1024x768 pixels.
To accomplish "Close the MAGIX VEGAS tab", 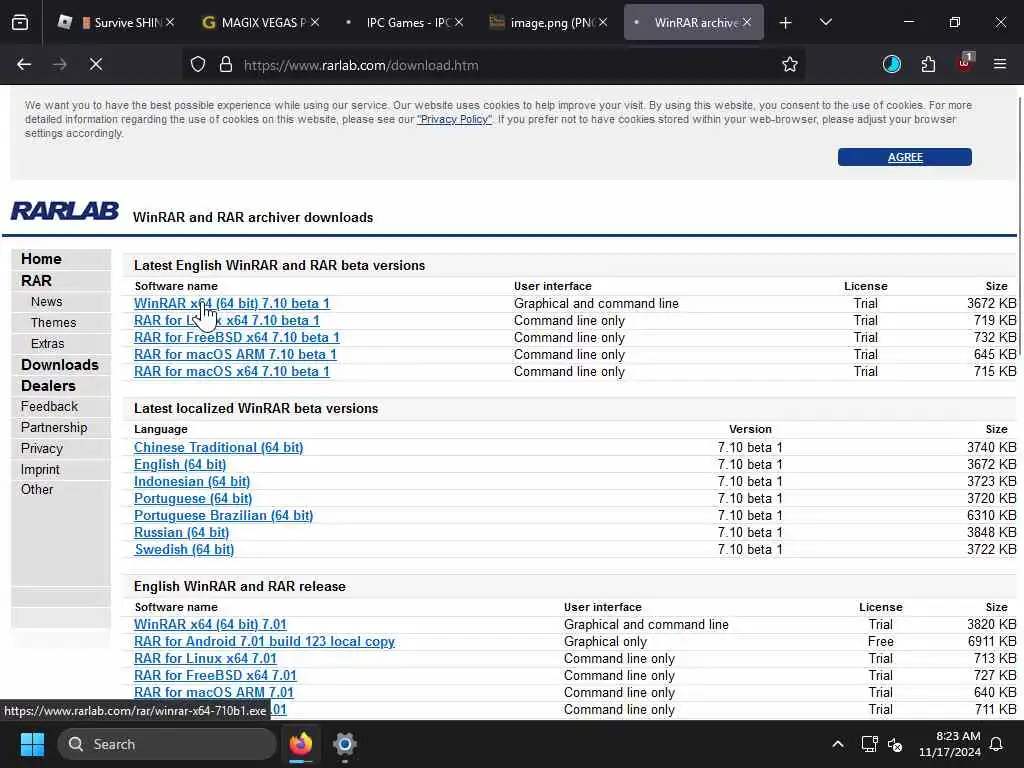I will coord(315,22).
